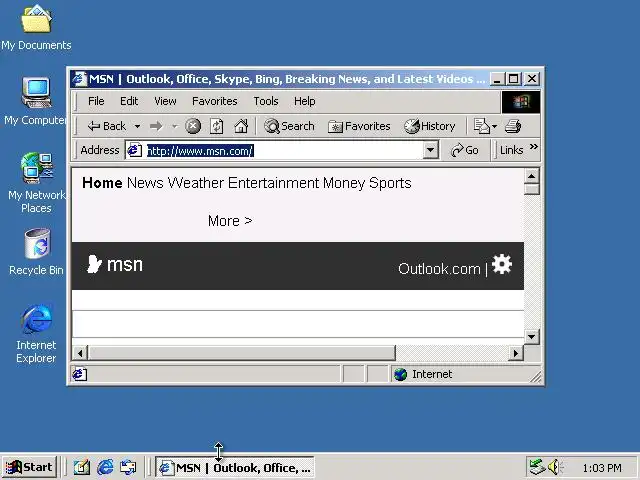Click the page icon in Address bar
Viewport: 640px width, 480px height.
click(134, 150)
